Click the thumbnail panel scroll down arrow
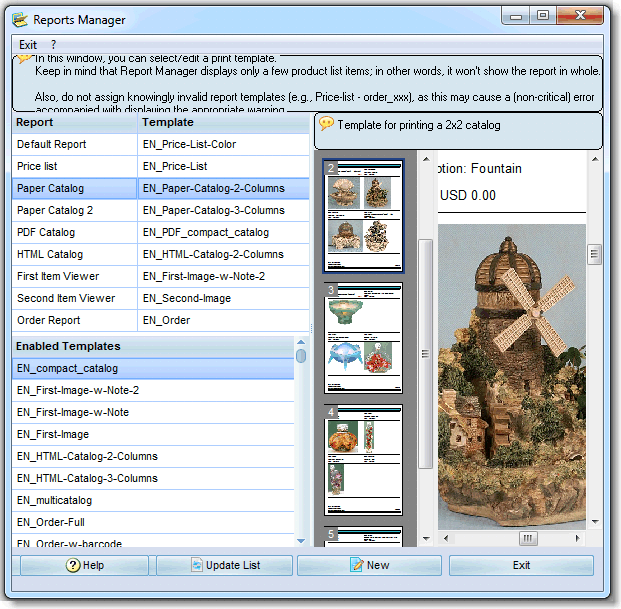 [426, 538]
